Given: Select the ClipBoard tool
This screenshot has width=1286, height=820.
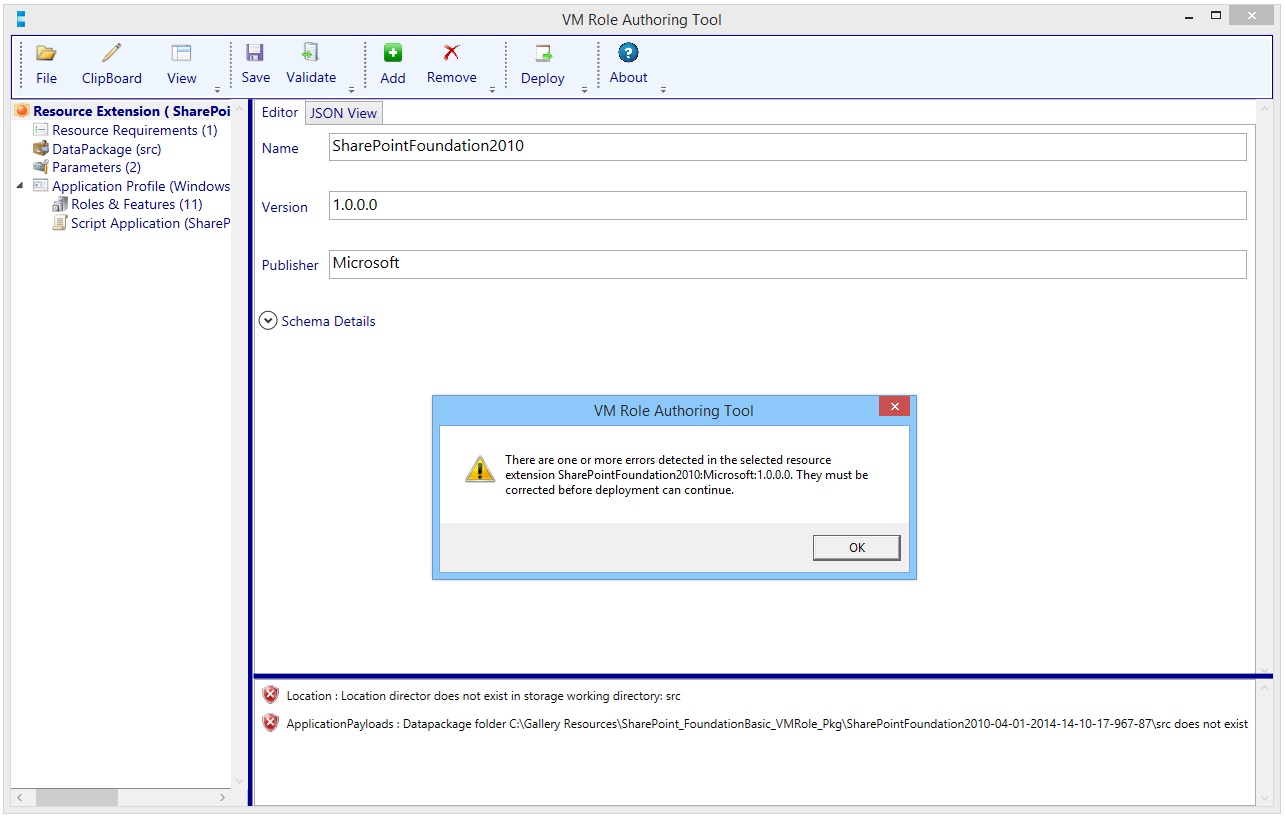Looking at the screenshot, I should click(x=110, y=63).
